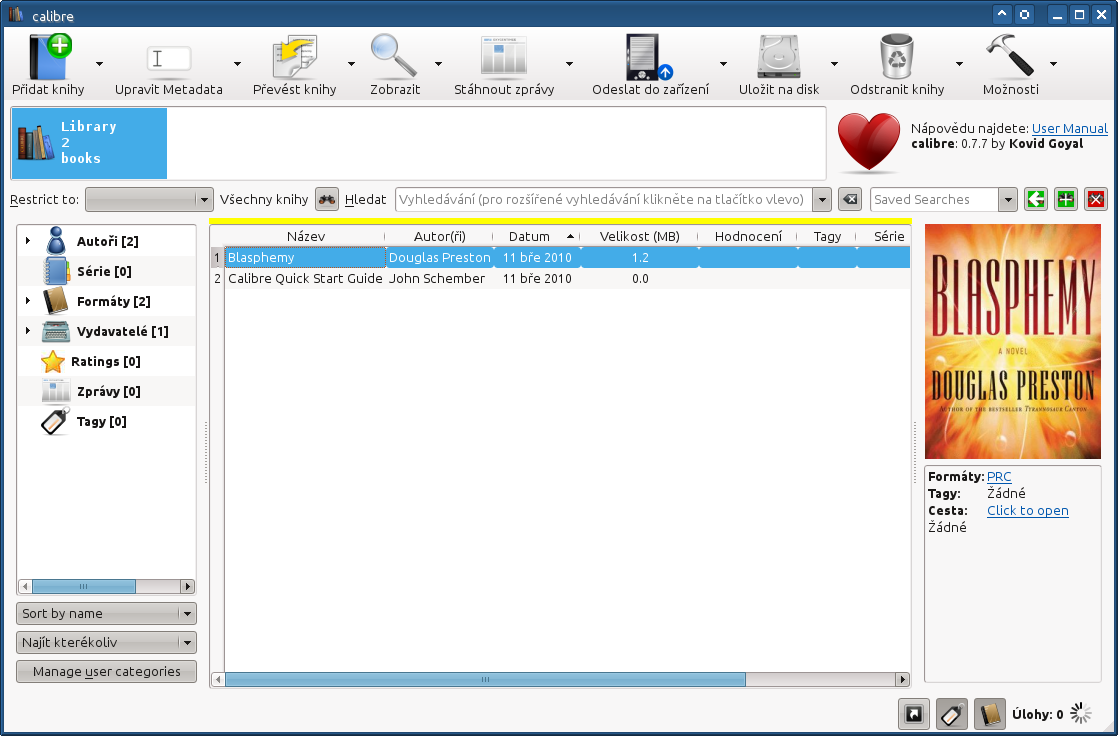Expand the Formáty category
Image resolution: width=1118 pixels, height=736 pixels.
click(28, 301)
